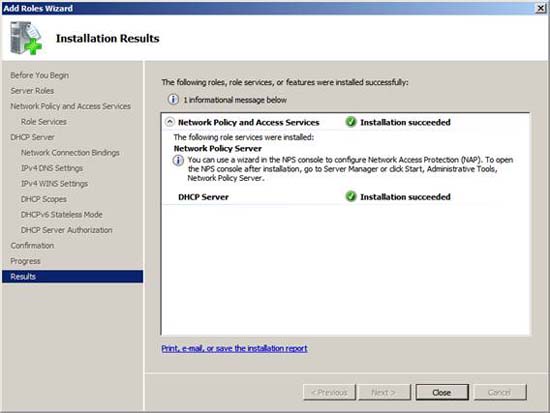Click the Add Roles Wizard title bar text

[x=38, y=8]
